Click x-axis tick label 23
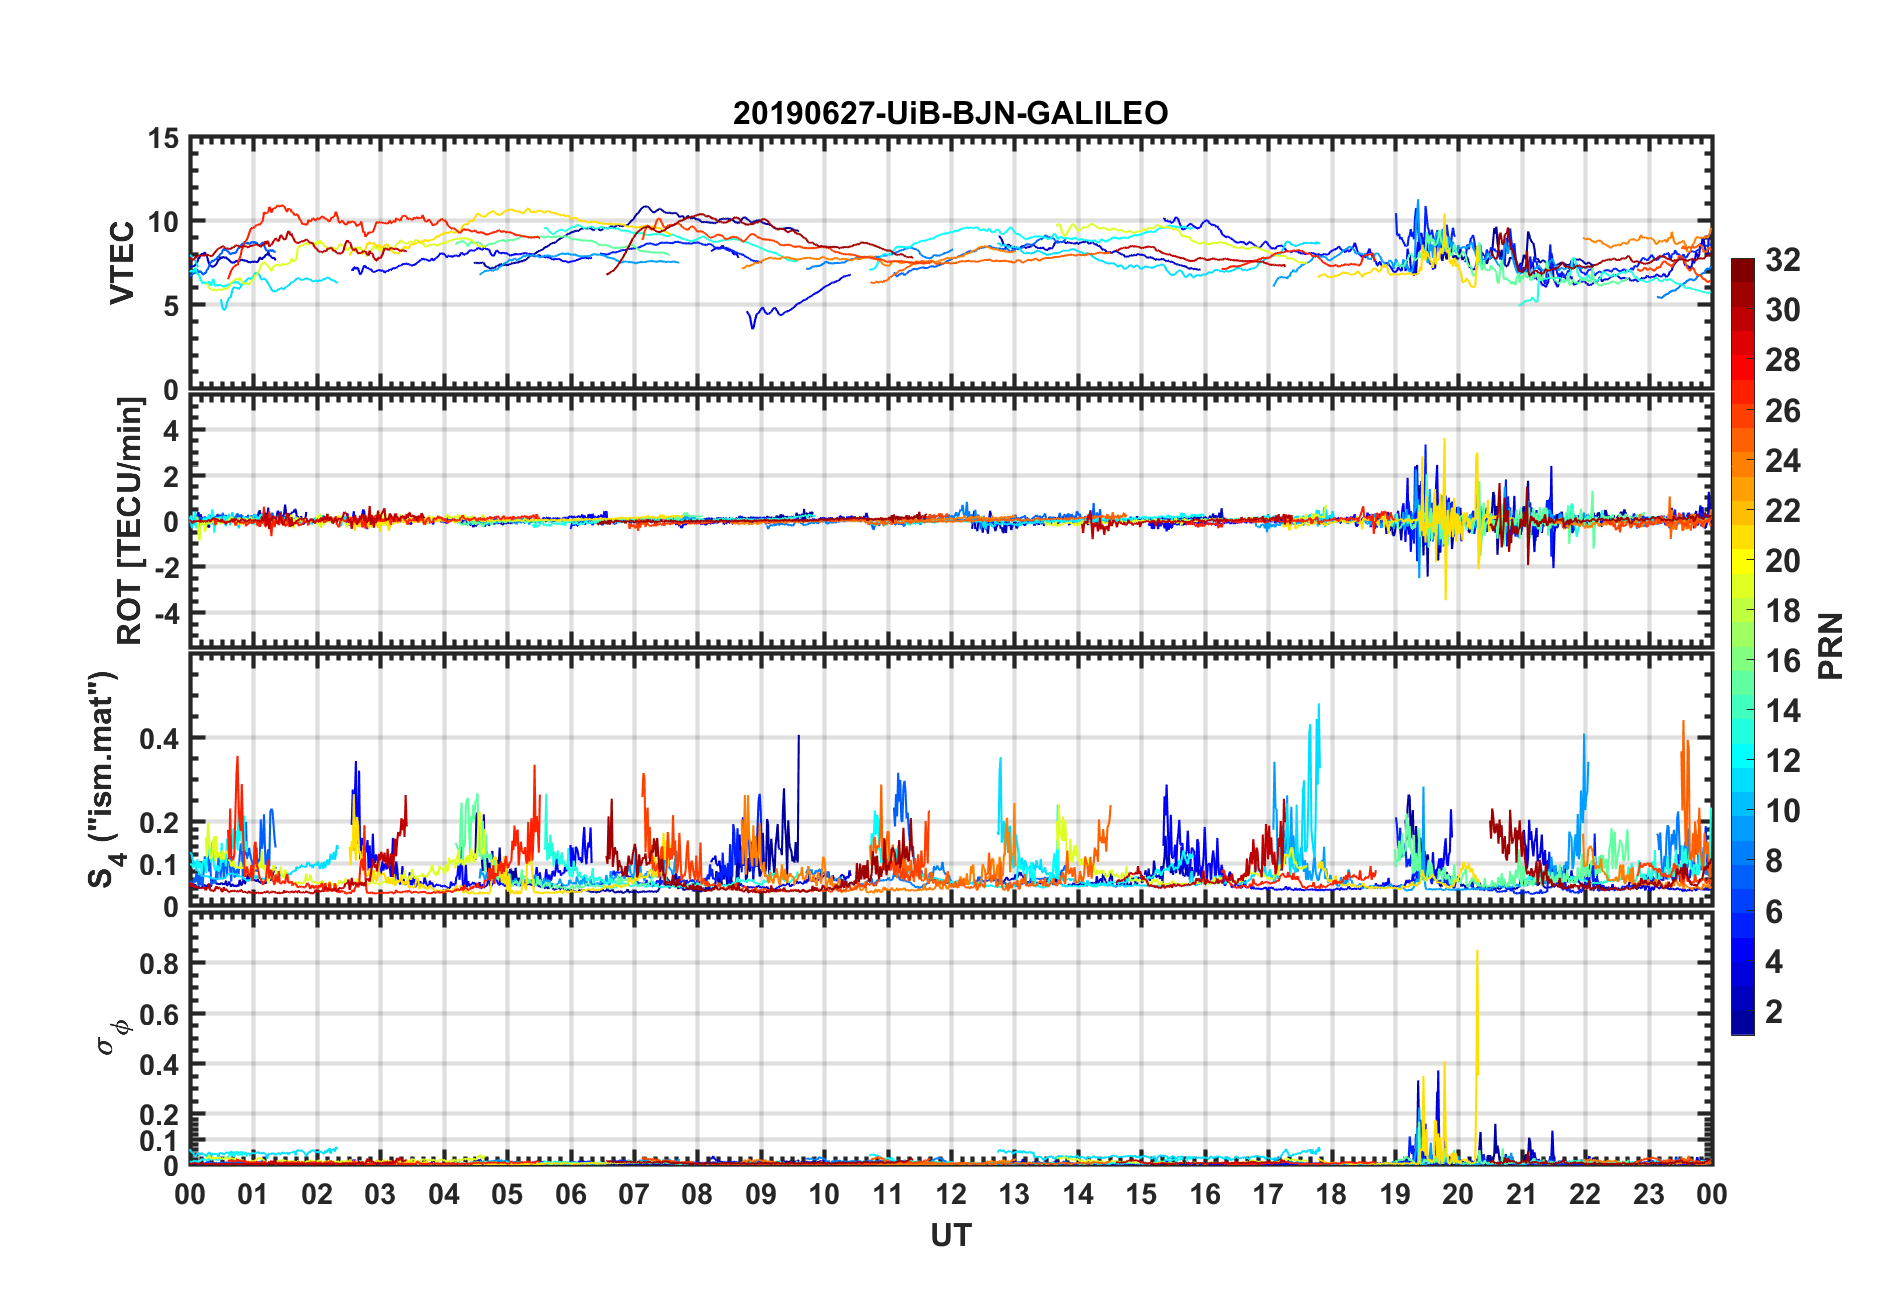Viewport: 1902px width, 1292px height. pos(1648,1194)
